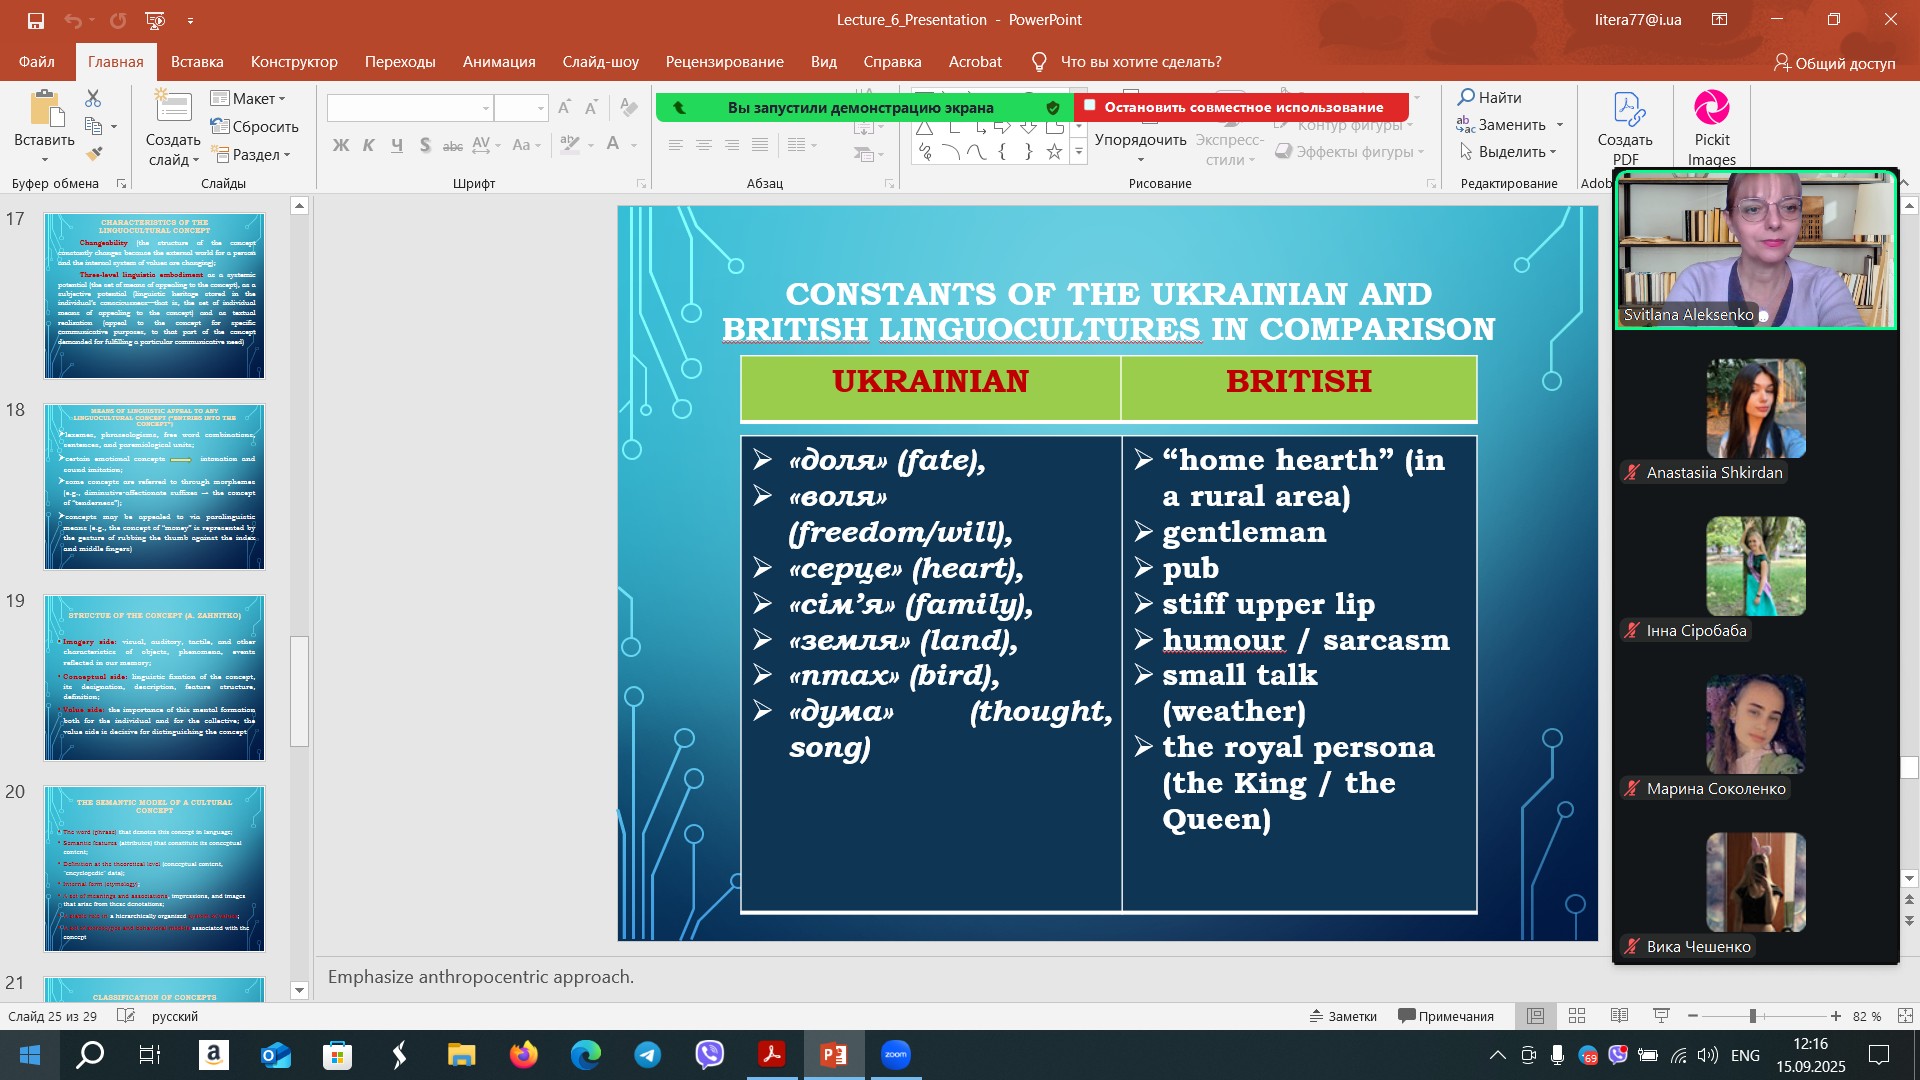Switch to the Анимация tab
The height and width of the screenshot is (1080, 1920).
[x=499, y=62]
